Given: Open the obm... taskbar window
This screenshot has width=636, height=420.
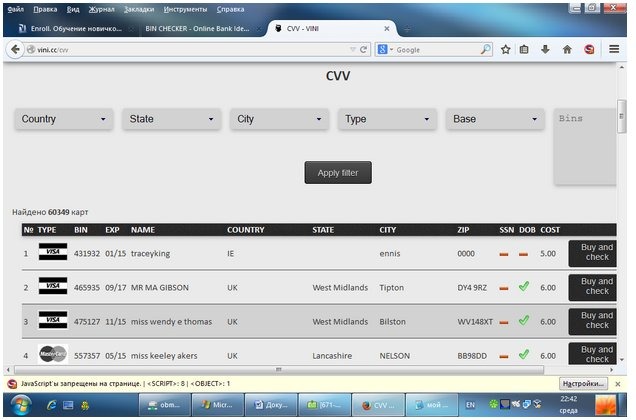Looking at the screenshot, I should 164,405.
